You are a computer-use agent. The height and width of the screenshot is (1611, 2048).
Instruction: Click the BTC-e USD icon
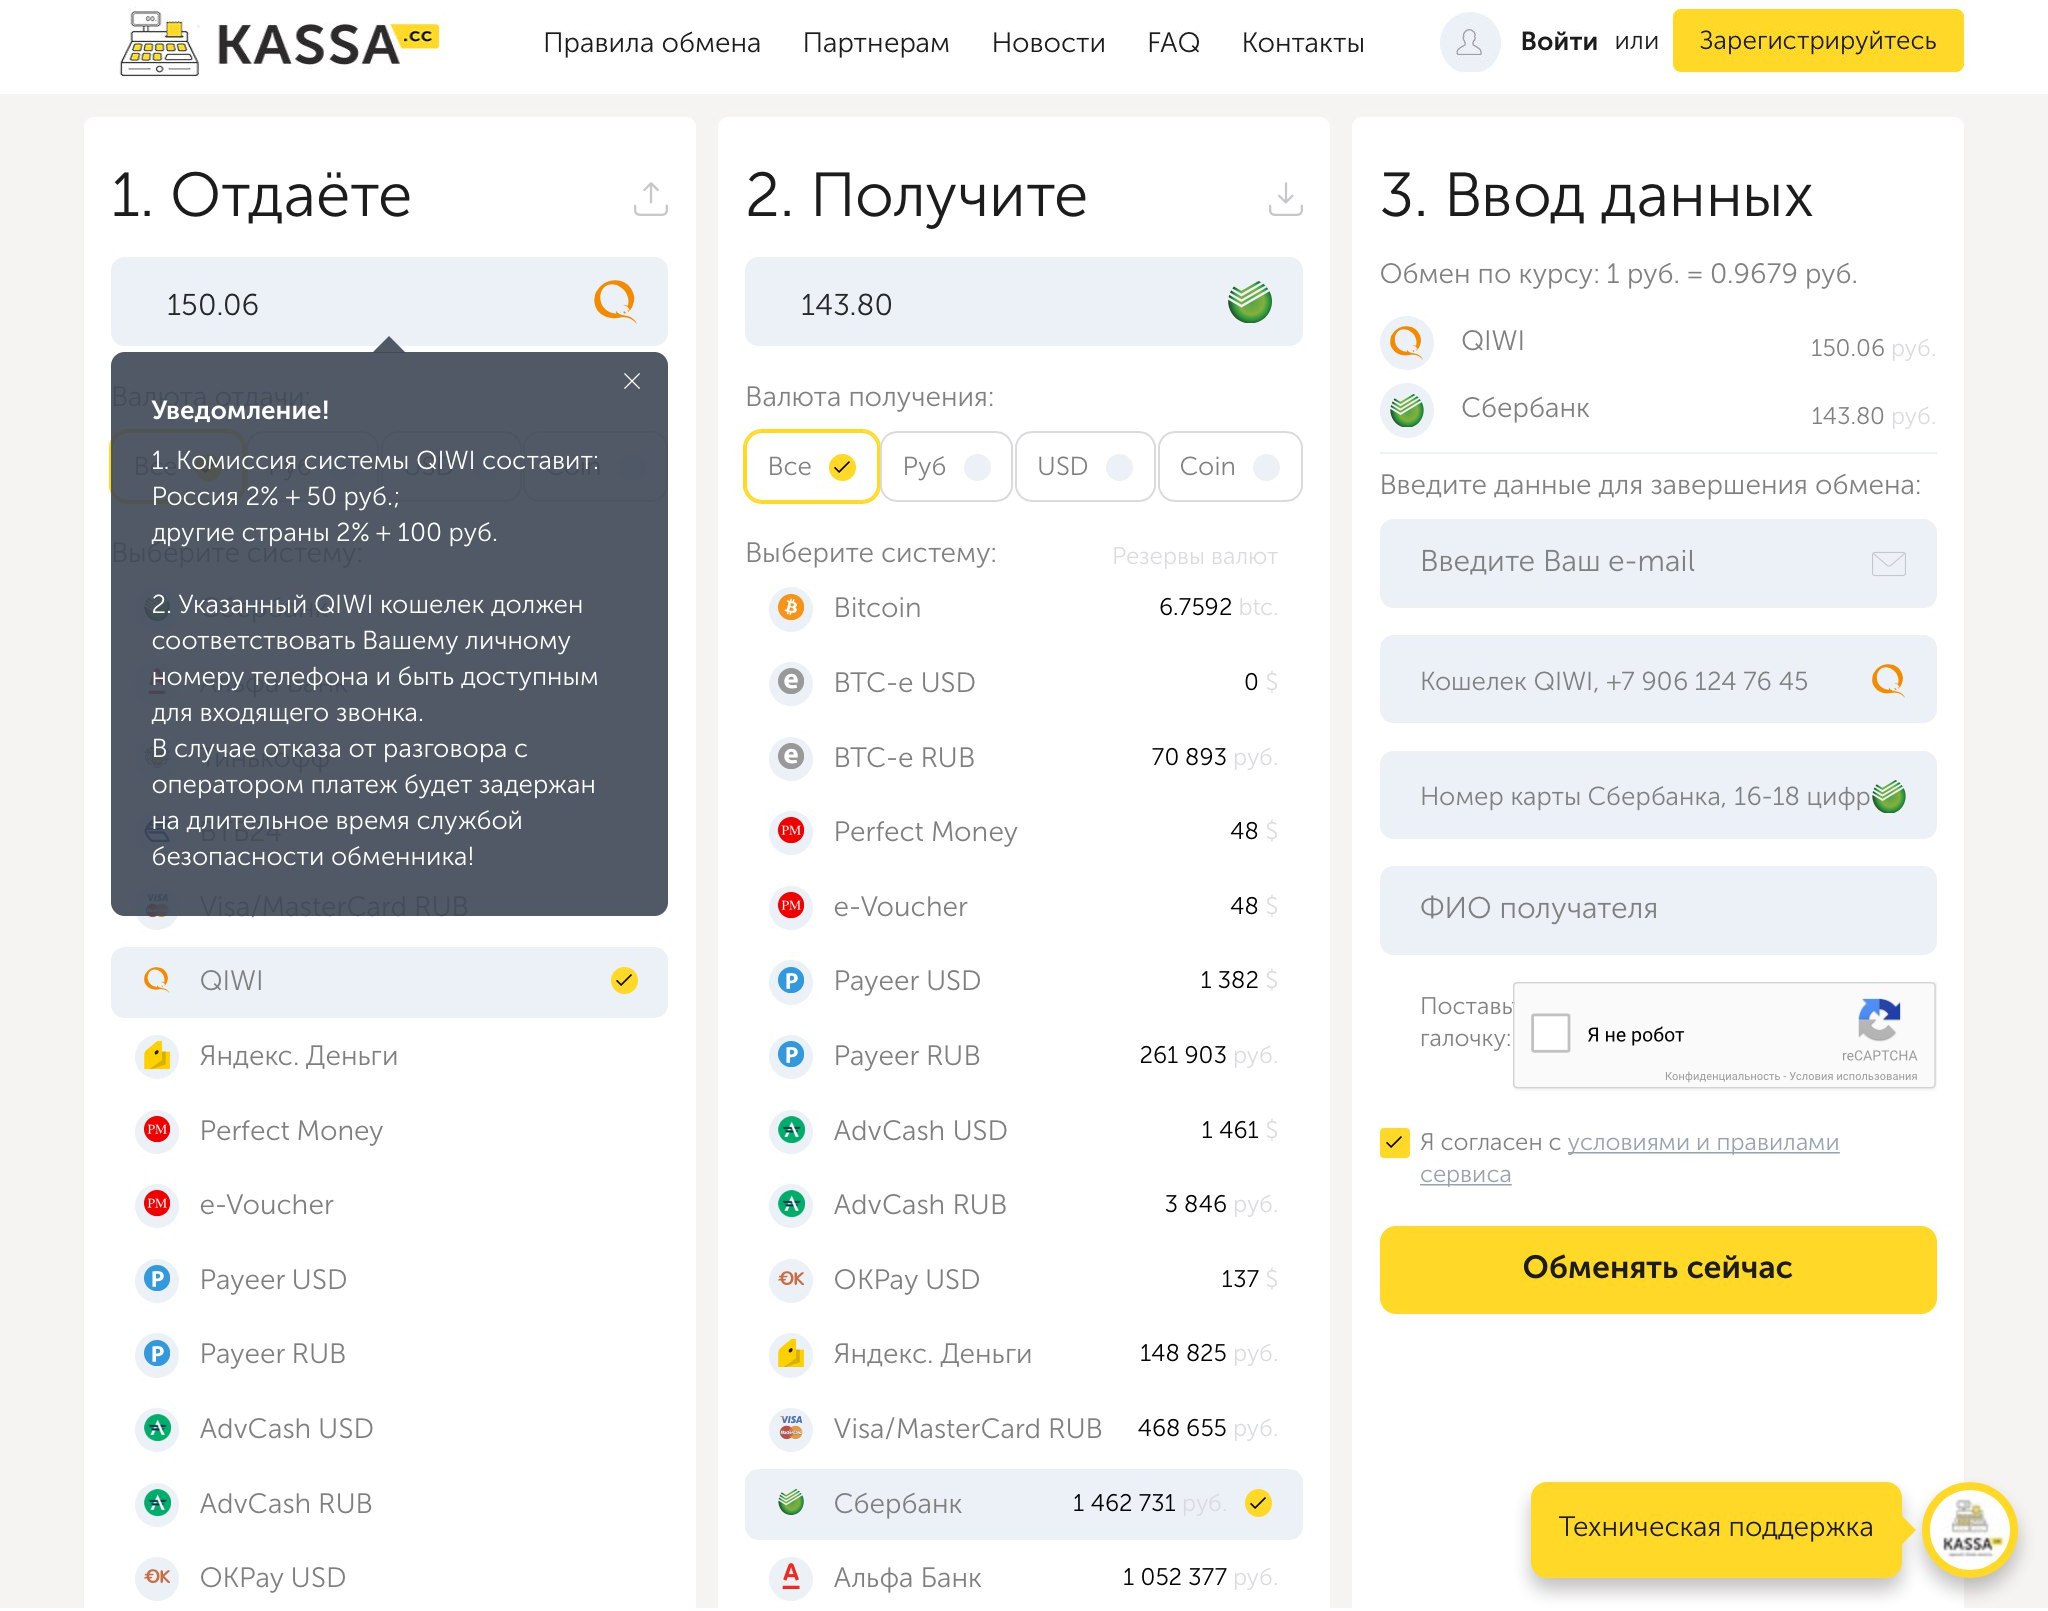click(x=791, y=682)
